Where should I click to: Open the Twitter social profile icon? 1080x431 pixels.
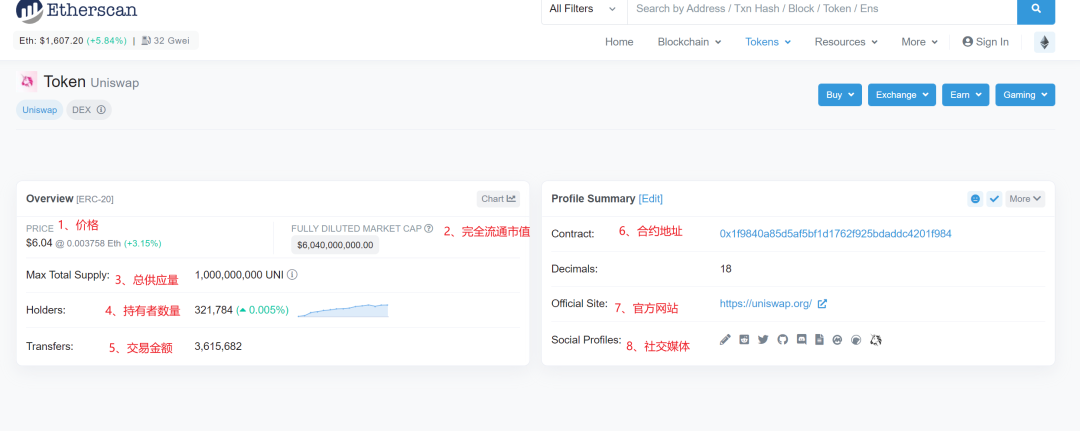tap(763, 339)
